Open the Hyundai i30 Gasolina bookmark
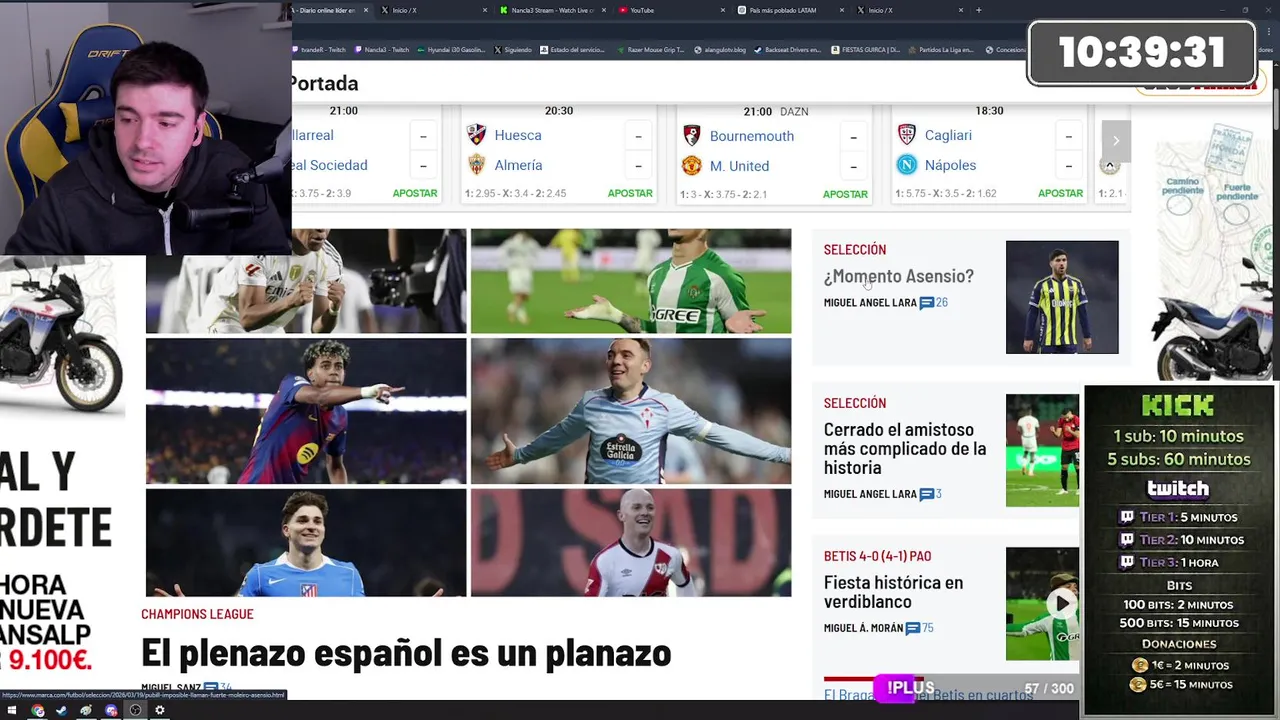 (452, 49)
